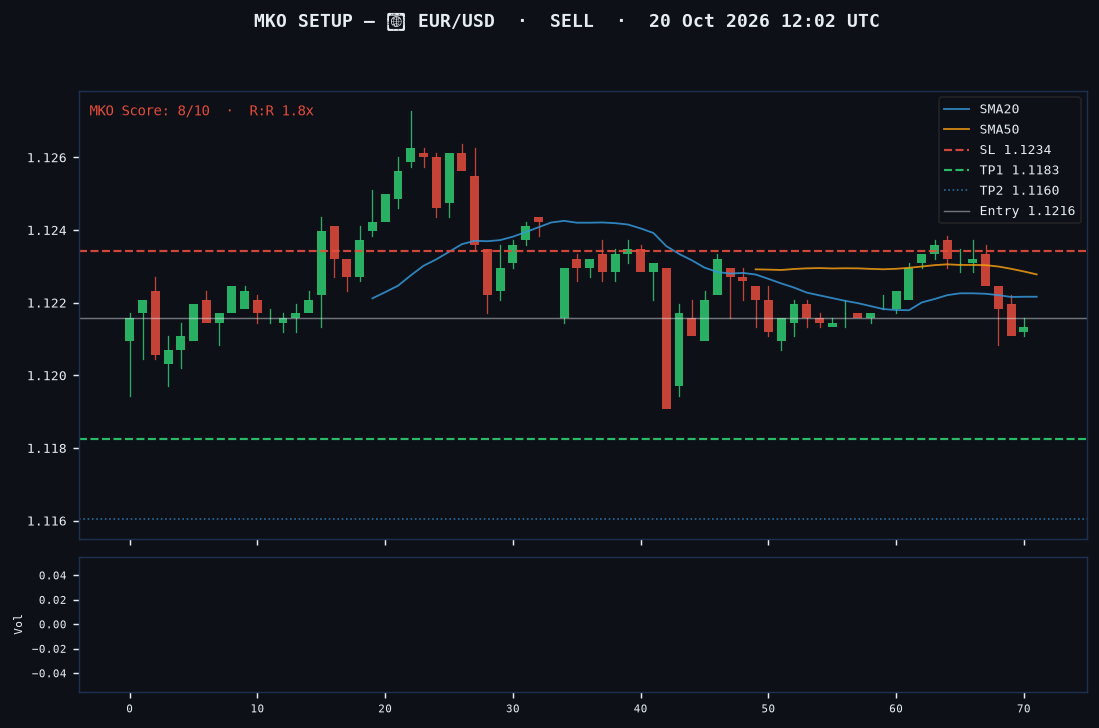1099x728 pixels.
Task: Click the blue SMA20 legend line sample
Action: click(x=957, y=109)
